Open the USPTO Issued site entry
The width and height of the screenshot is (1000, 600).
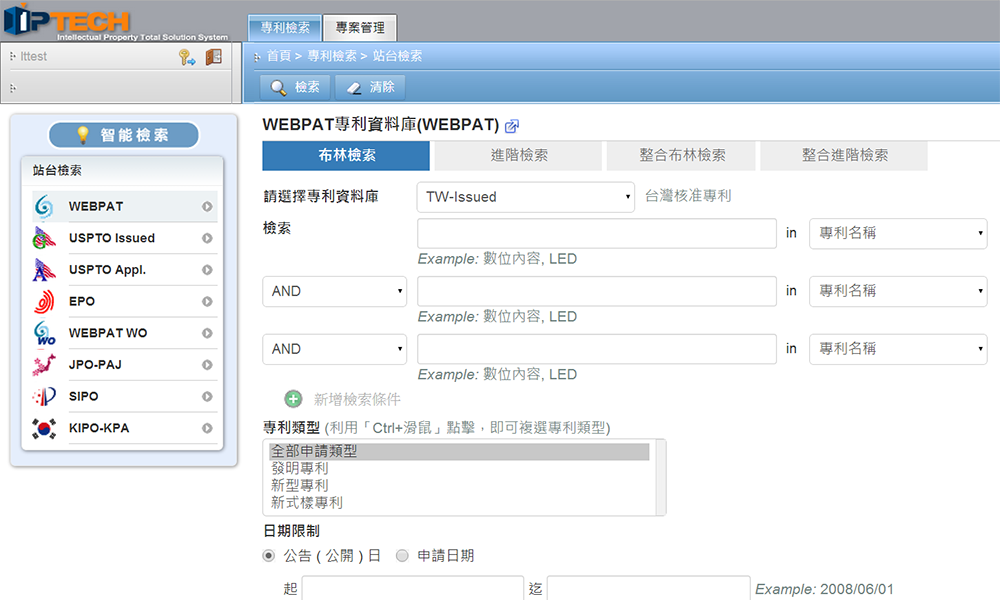pyautogui.click(x=125, y=238)
